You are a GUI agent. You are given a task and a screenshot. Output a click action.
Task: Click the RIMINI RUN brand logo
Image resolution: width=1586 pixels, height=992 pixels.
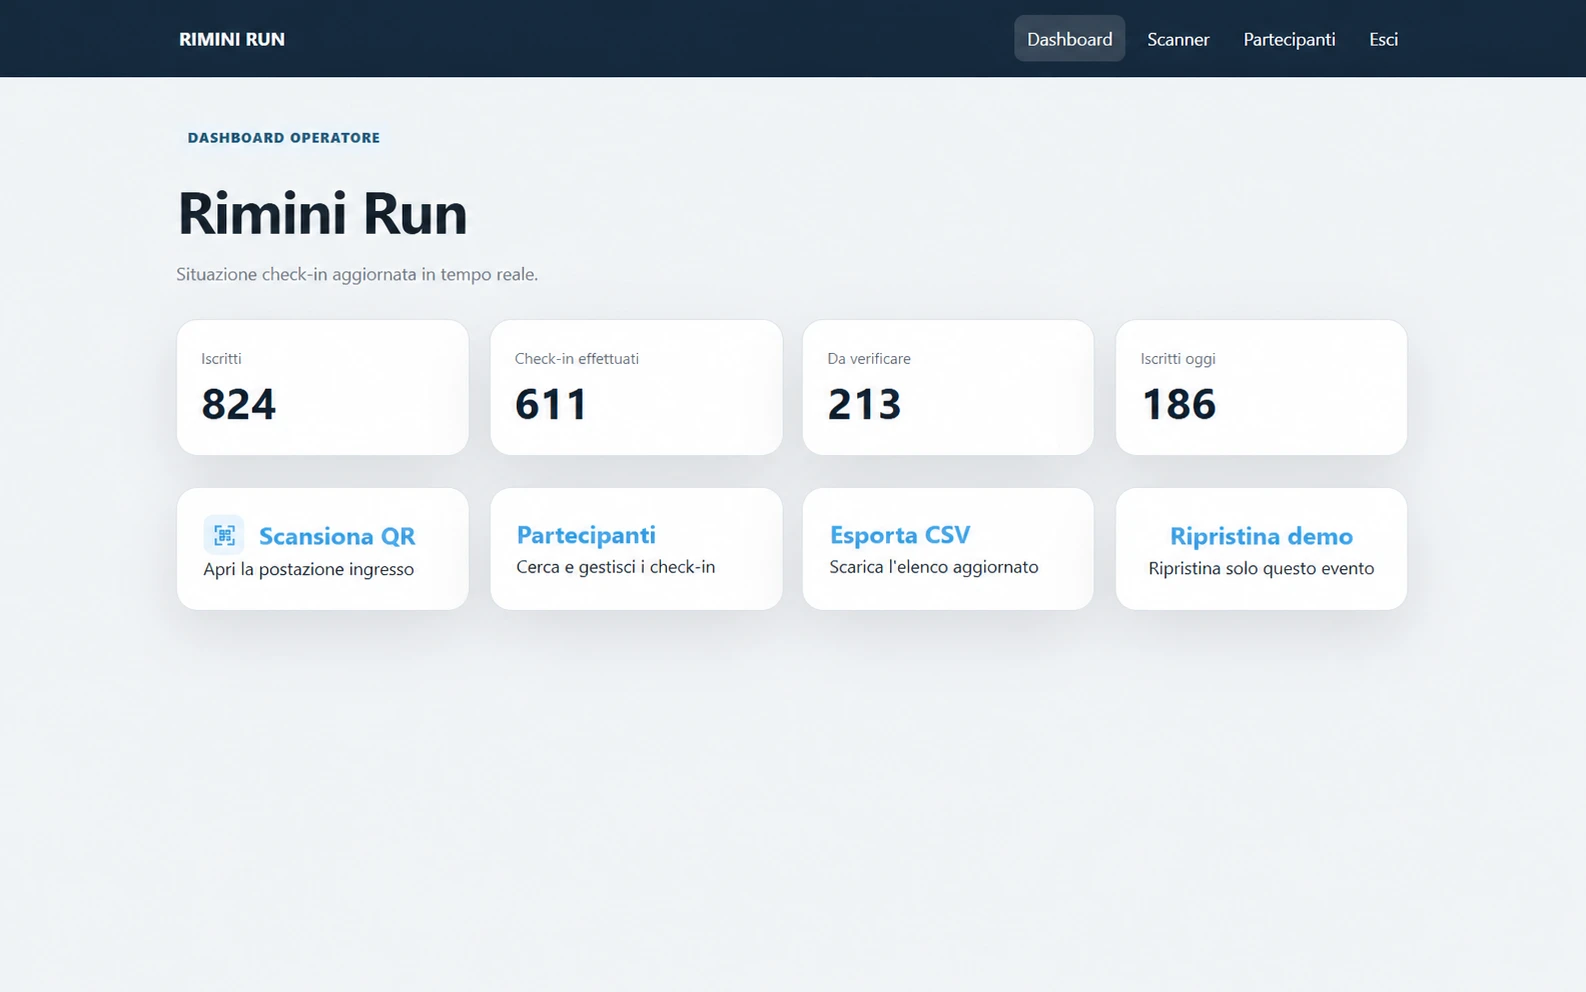(x=232, y=39)
